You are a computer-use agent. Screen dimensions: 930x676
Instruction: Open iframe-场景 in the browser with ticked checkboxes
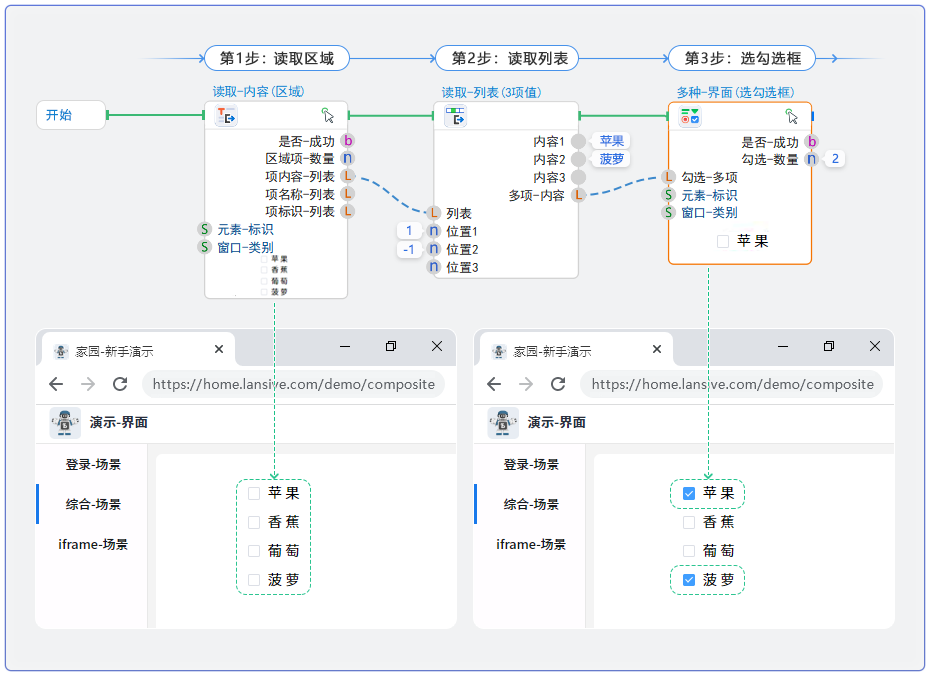point(530,545)
